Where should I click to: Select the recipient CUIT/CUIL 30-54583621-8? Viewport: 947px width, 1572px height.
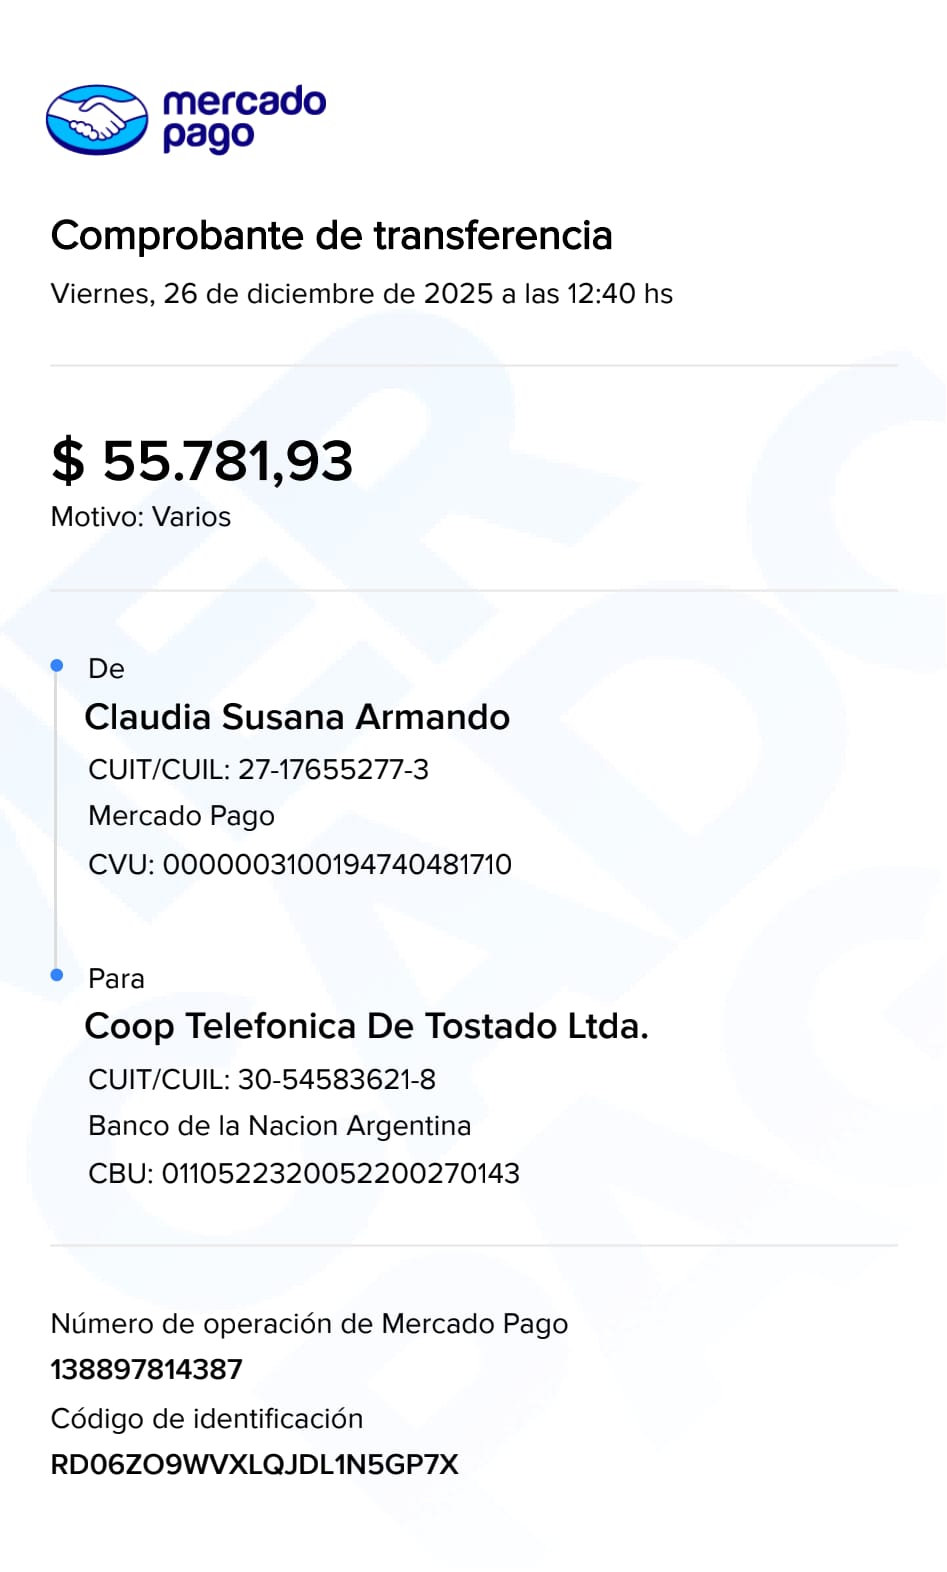262,1079
